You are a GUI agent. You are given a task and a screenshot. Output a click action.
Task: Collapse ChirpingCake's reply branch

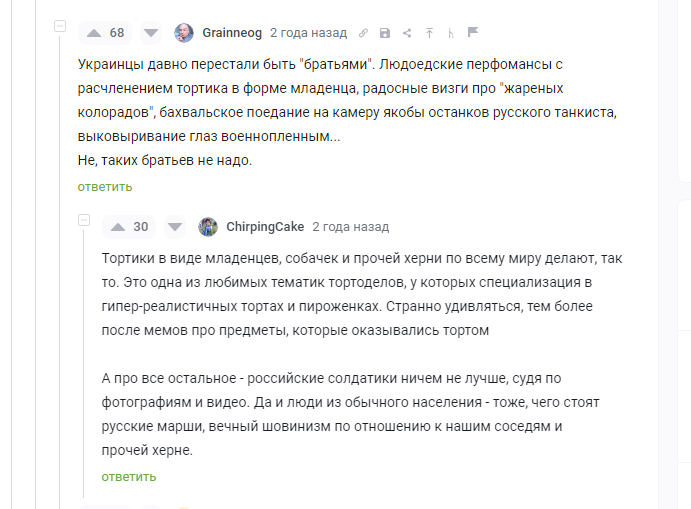(x=84, y=220)
